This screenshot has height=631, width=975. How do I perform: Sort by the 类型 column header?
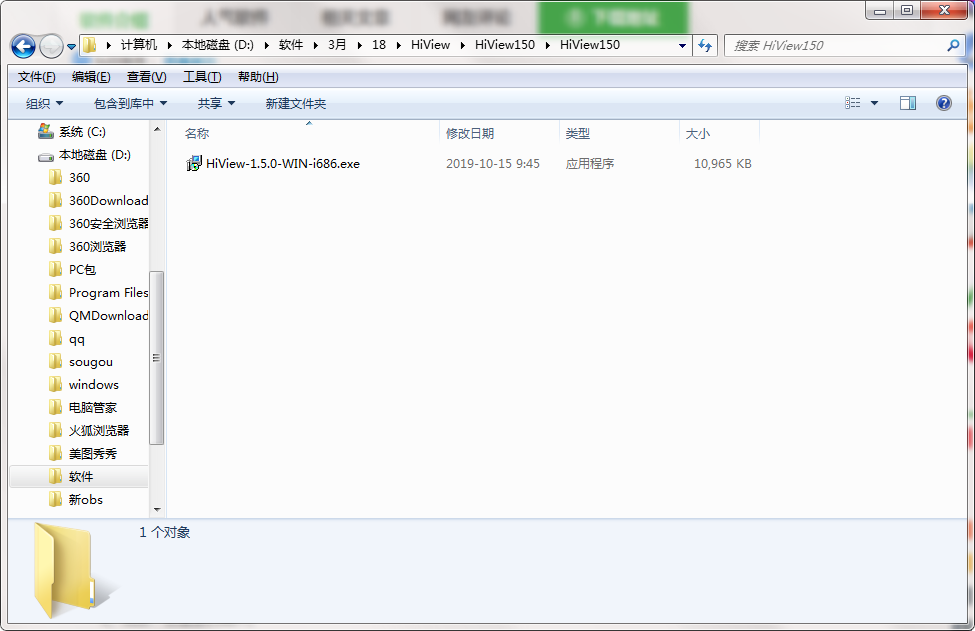tap(619, 133)
